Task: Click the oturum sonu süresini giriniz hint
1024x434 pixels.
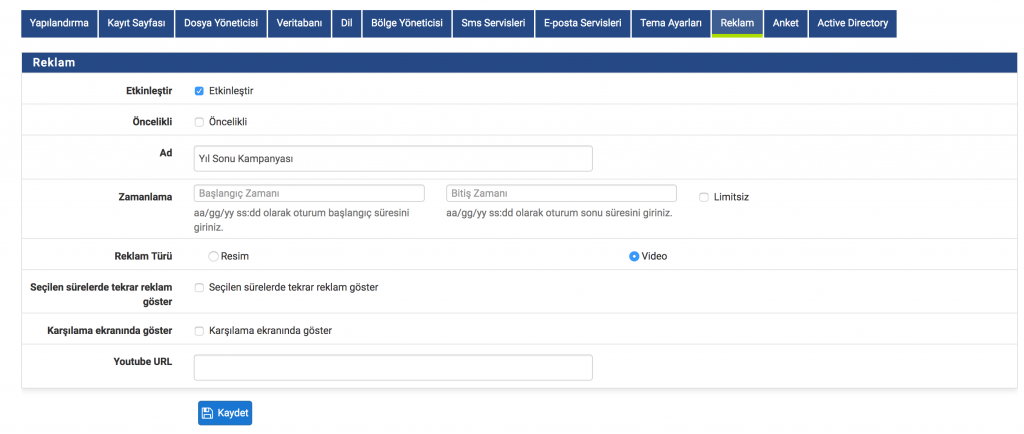Action: (x=559, y=213)
